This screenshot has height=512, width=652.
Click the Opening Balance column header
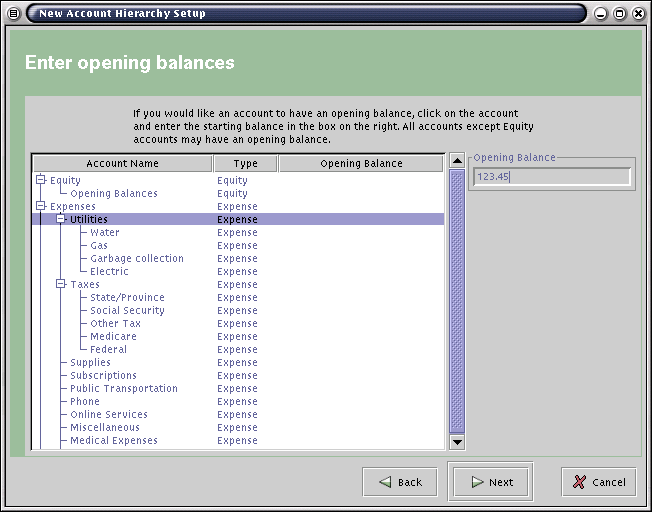tap(361, 163)
